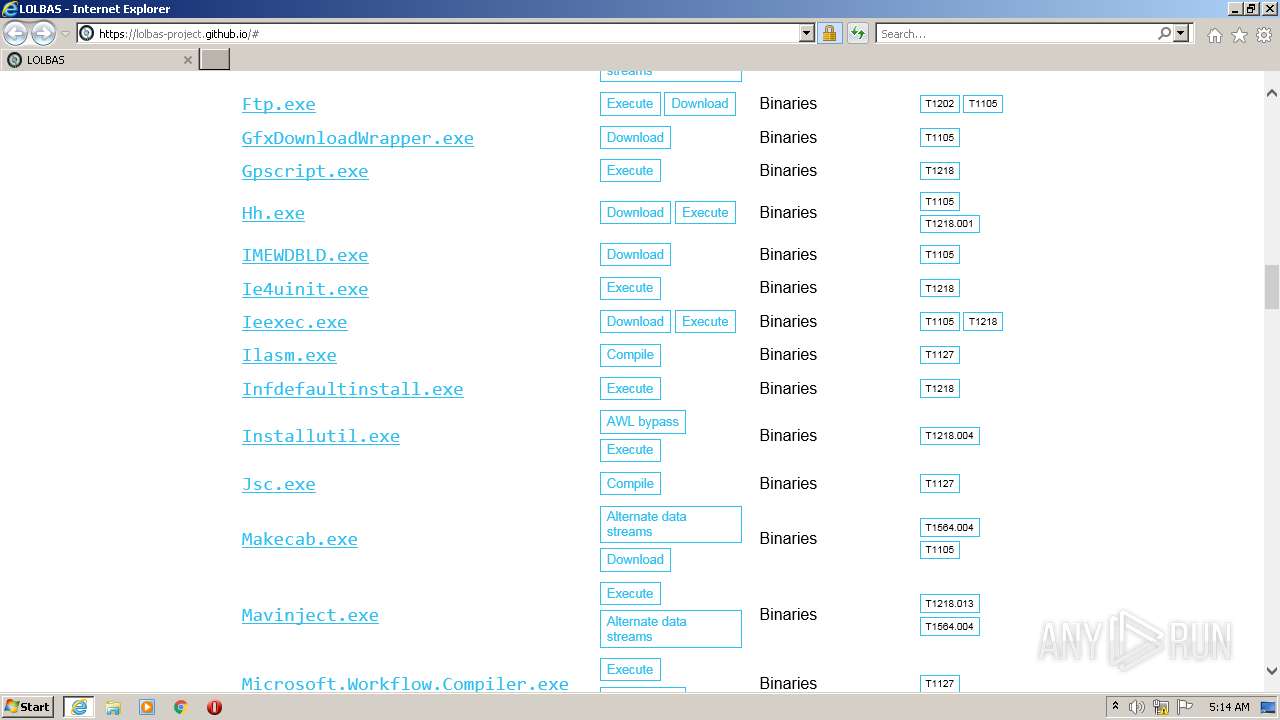1280x720 pixels.
Task: Open the Hh.exe link
Action: coord(273,213)
